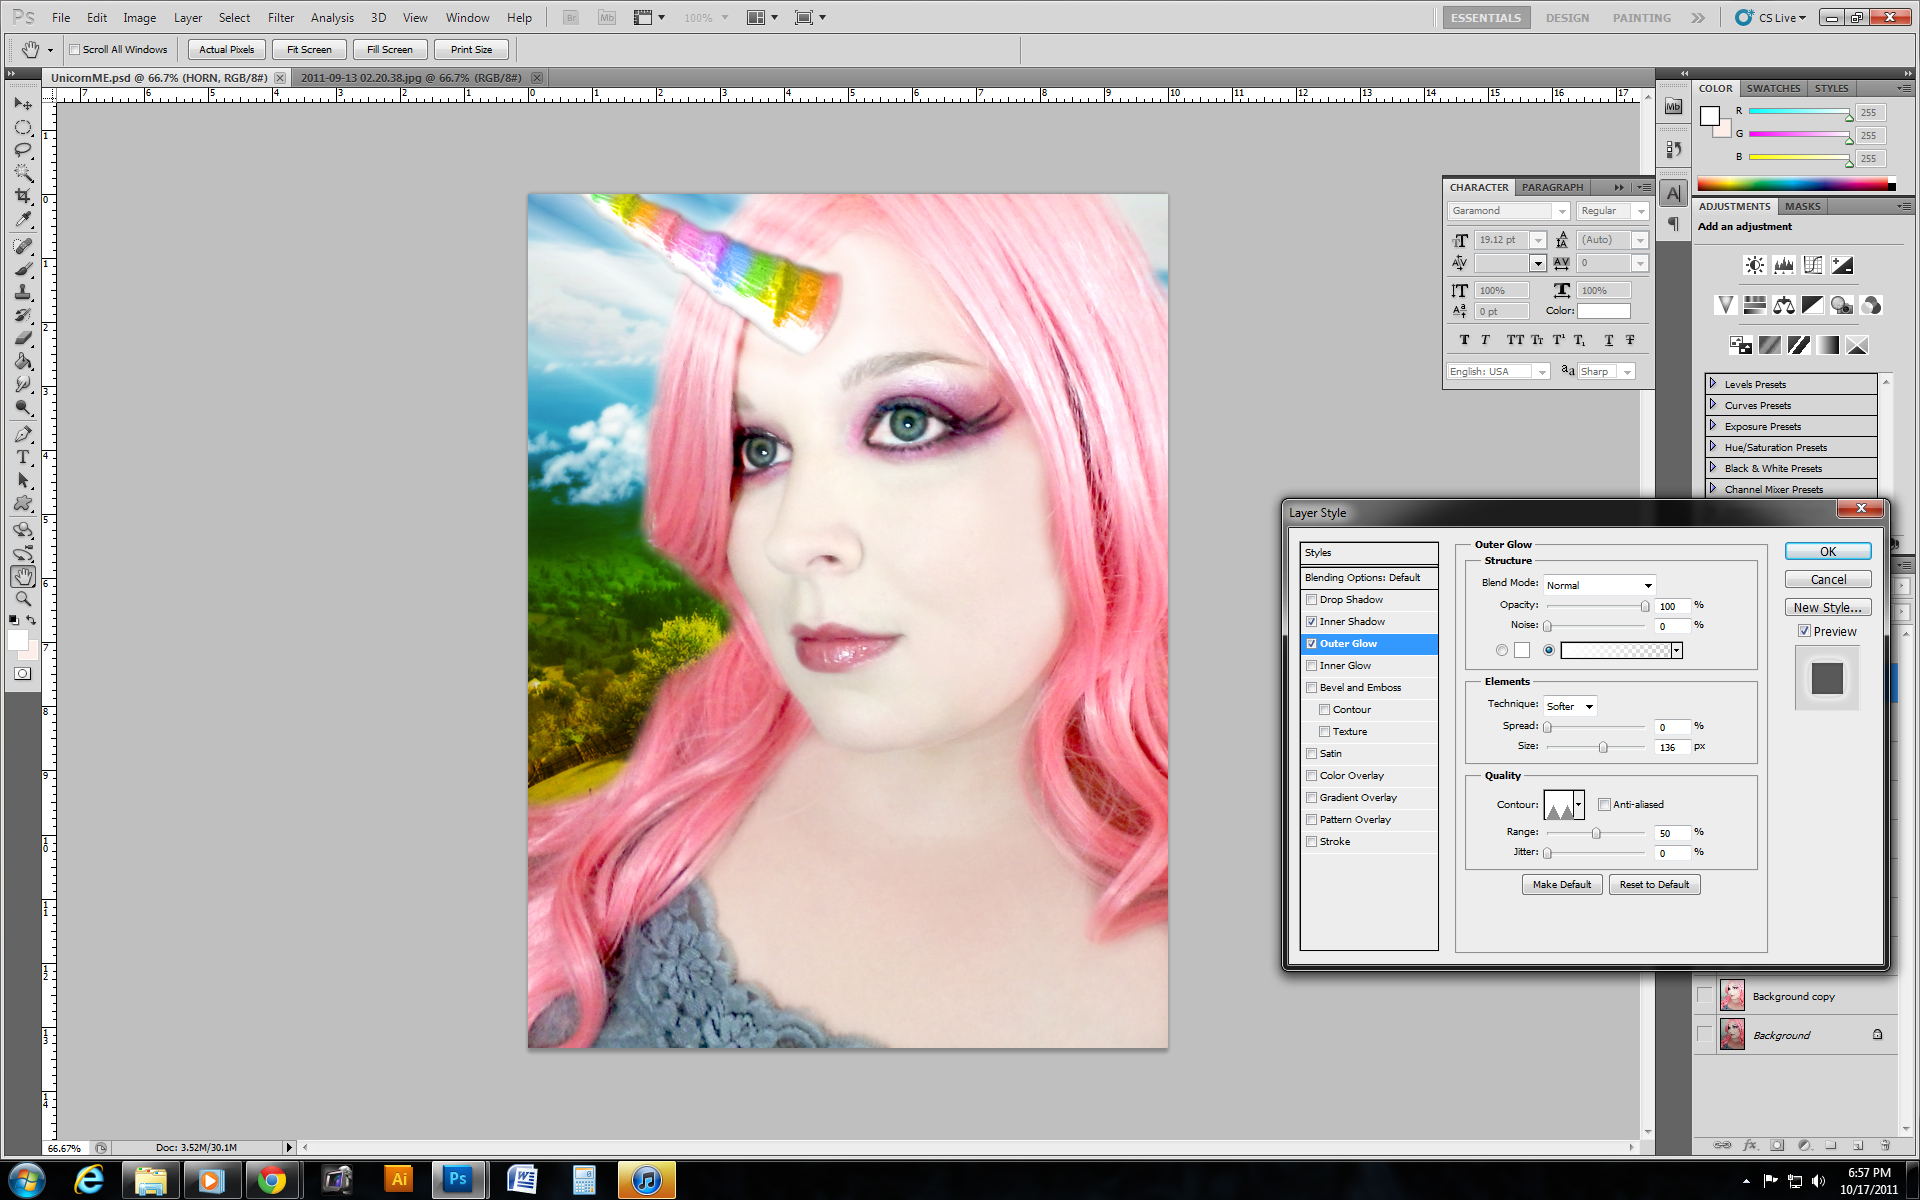Screen dimensions: 1920x1200
Task: Select the Elliptical Marquee tool
Action: pyautogui.click(x=23, y=127)
